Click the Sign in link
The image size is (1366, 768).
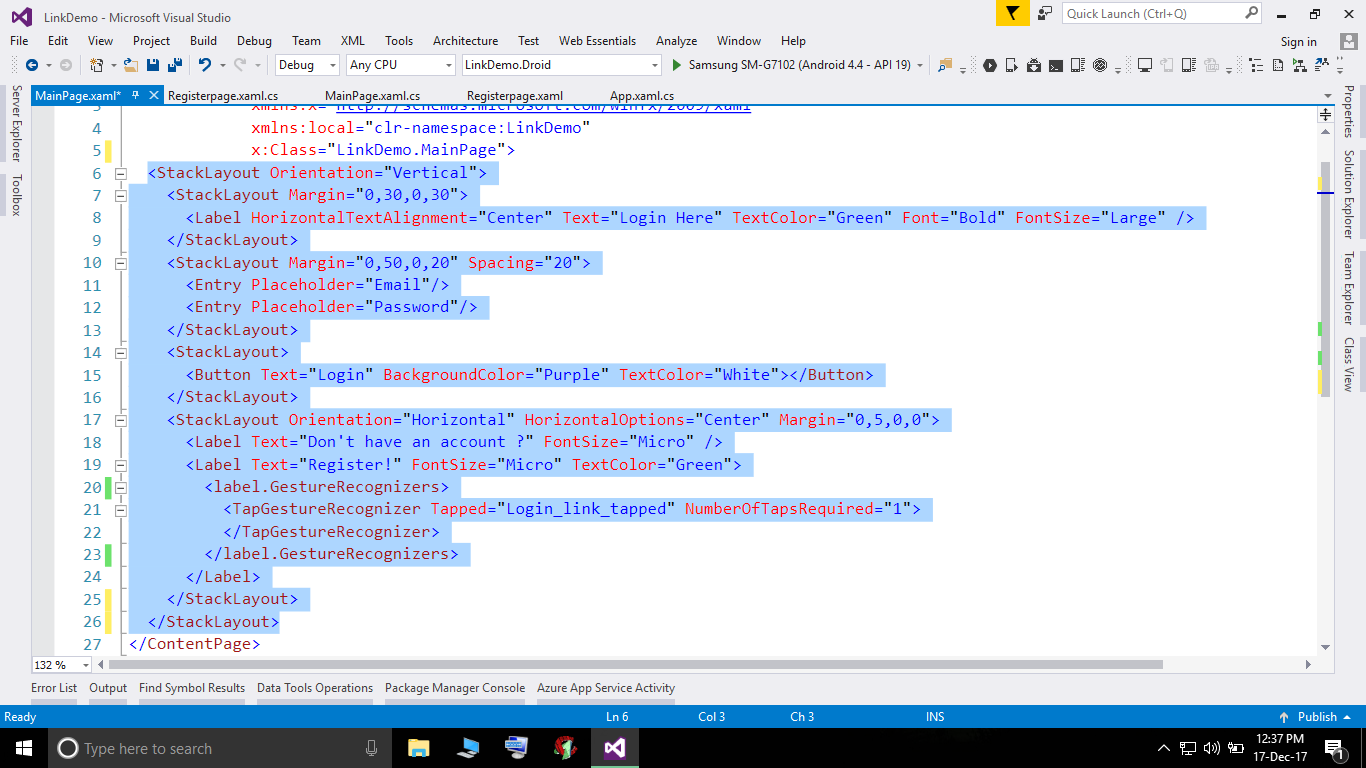click(x=1299, y=41)
